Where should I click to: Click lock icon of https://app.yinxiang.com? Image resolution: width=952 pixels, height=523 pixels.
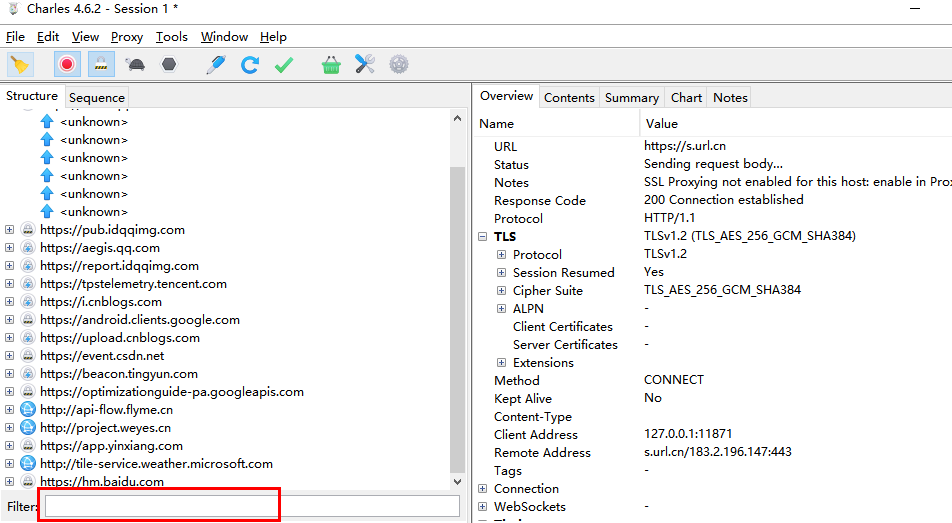tap(27, 445)
